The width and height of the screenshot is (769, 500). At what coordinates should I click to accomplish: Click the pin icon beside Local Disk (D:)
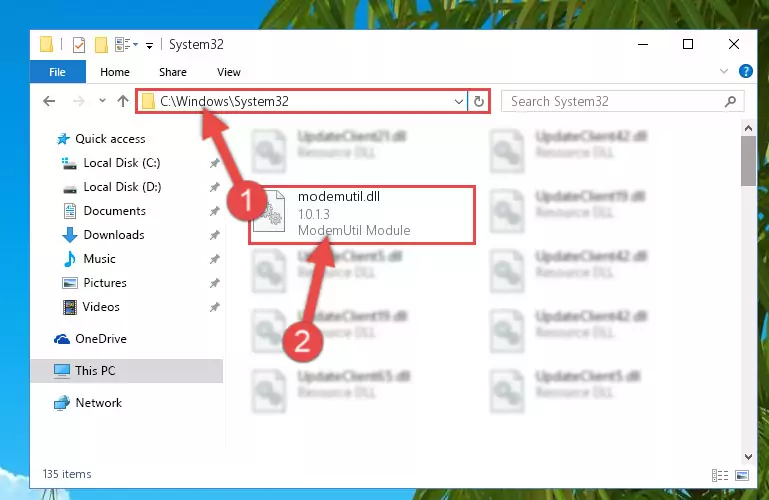pos(214,187)
